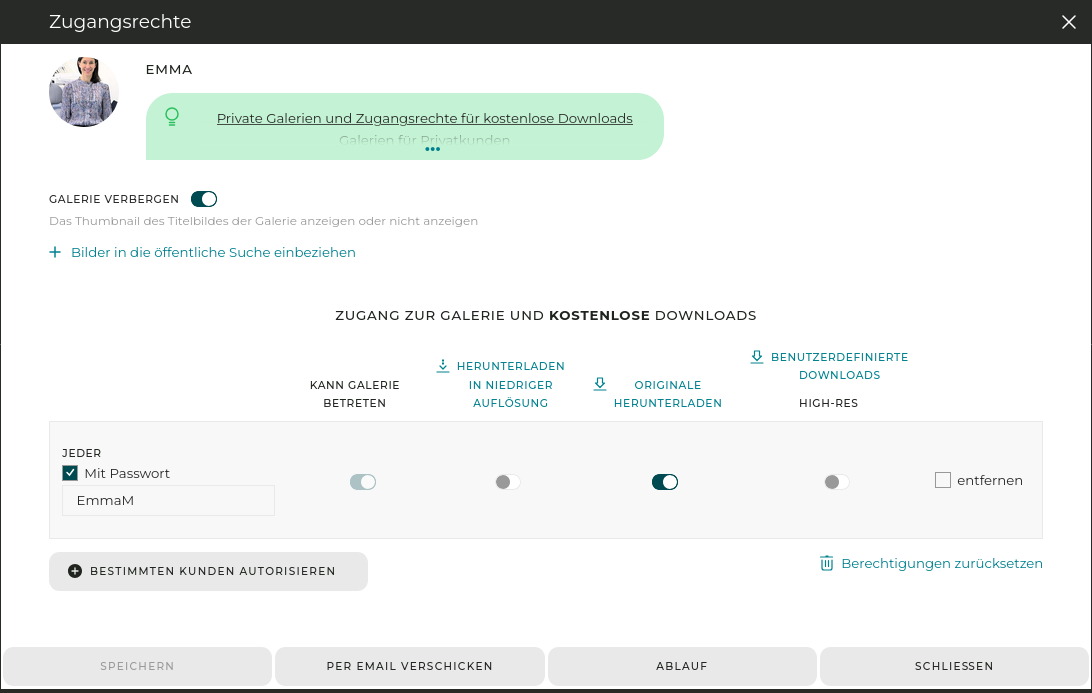Click the lightbulb tip icon

tap(172, 116)
